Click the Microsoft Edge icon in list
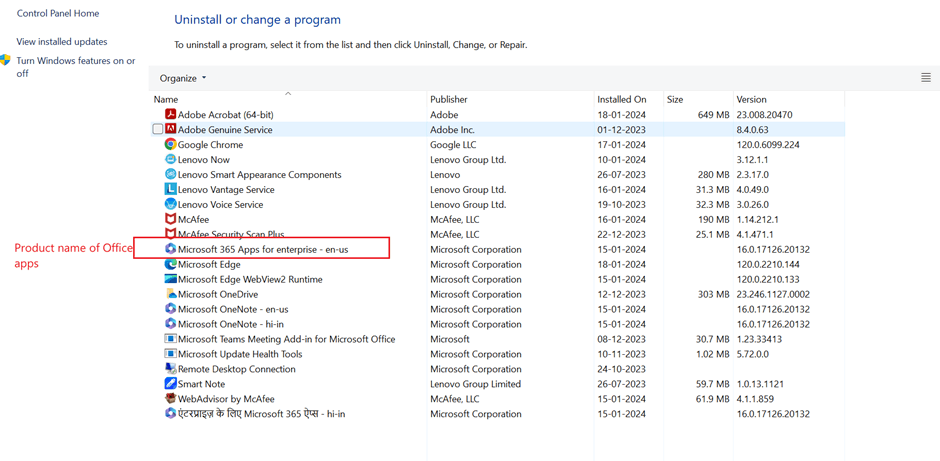940x461 pixels. 170,264
